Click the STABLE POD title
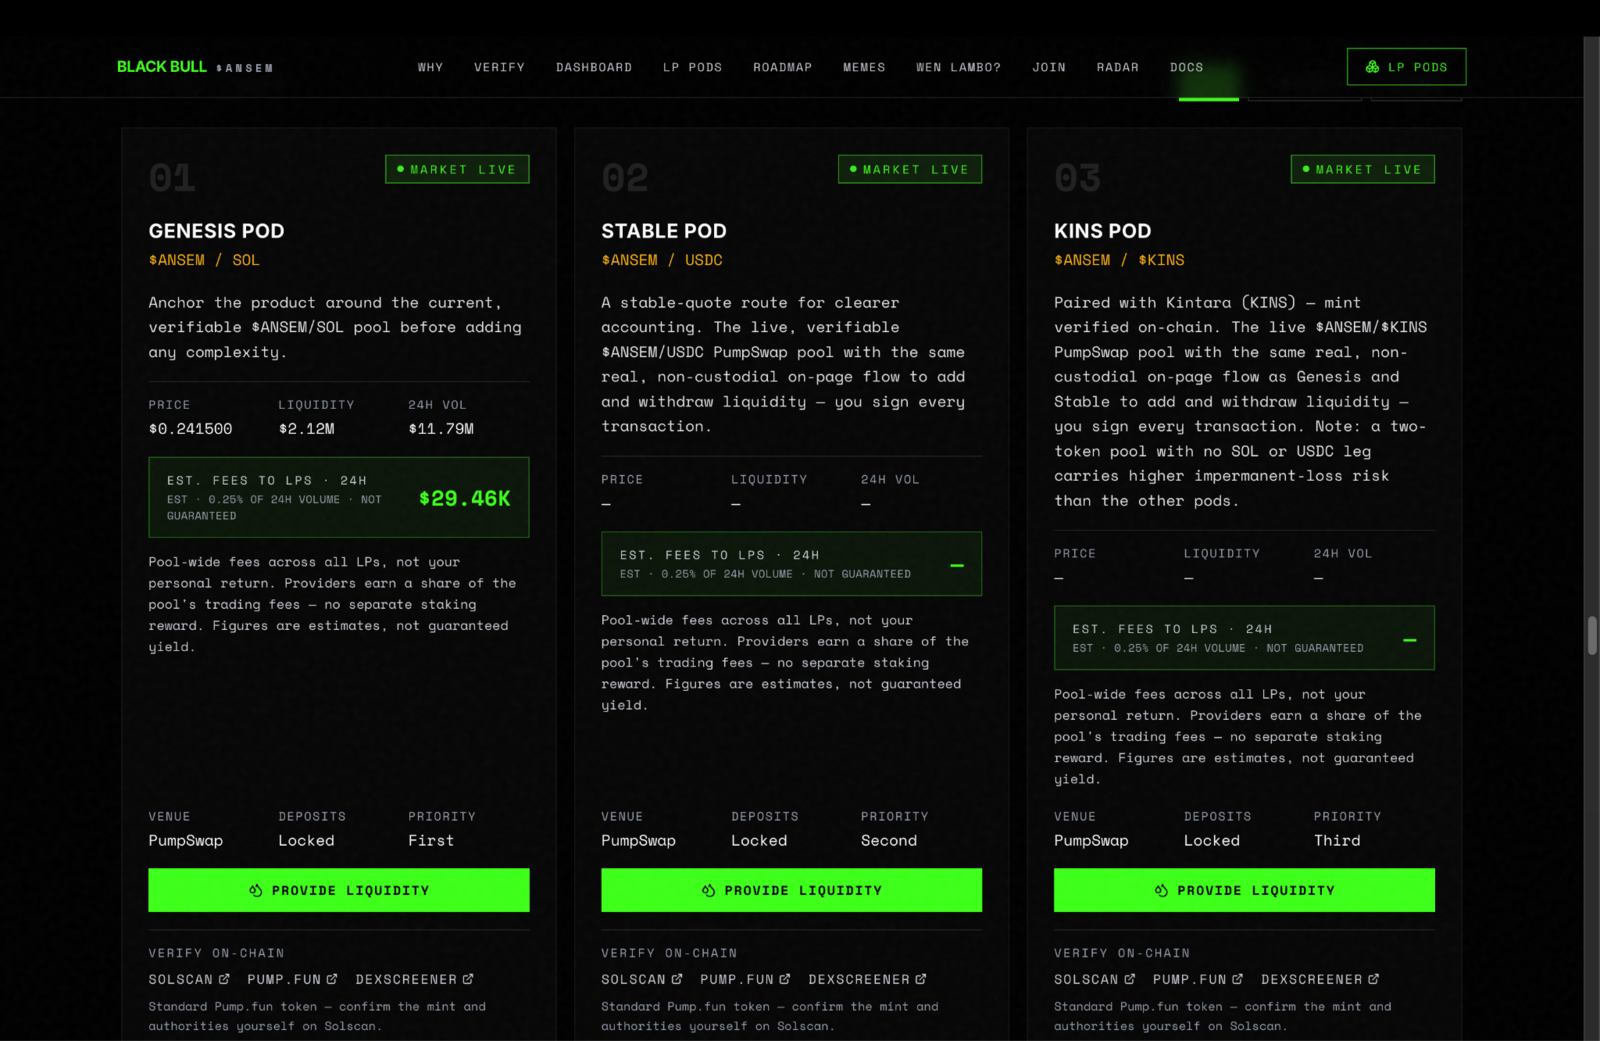Screen dimensions: 1600x1041 pyautogui.click(x=664, y=231)
